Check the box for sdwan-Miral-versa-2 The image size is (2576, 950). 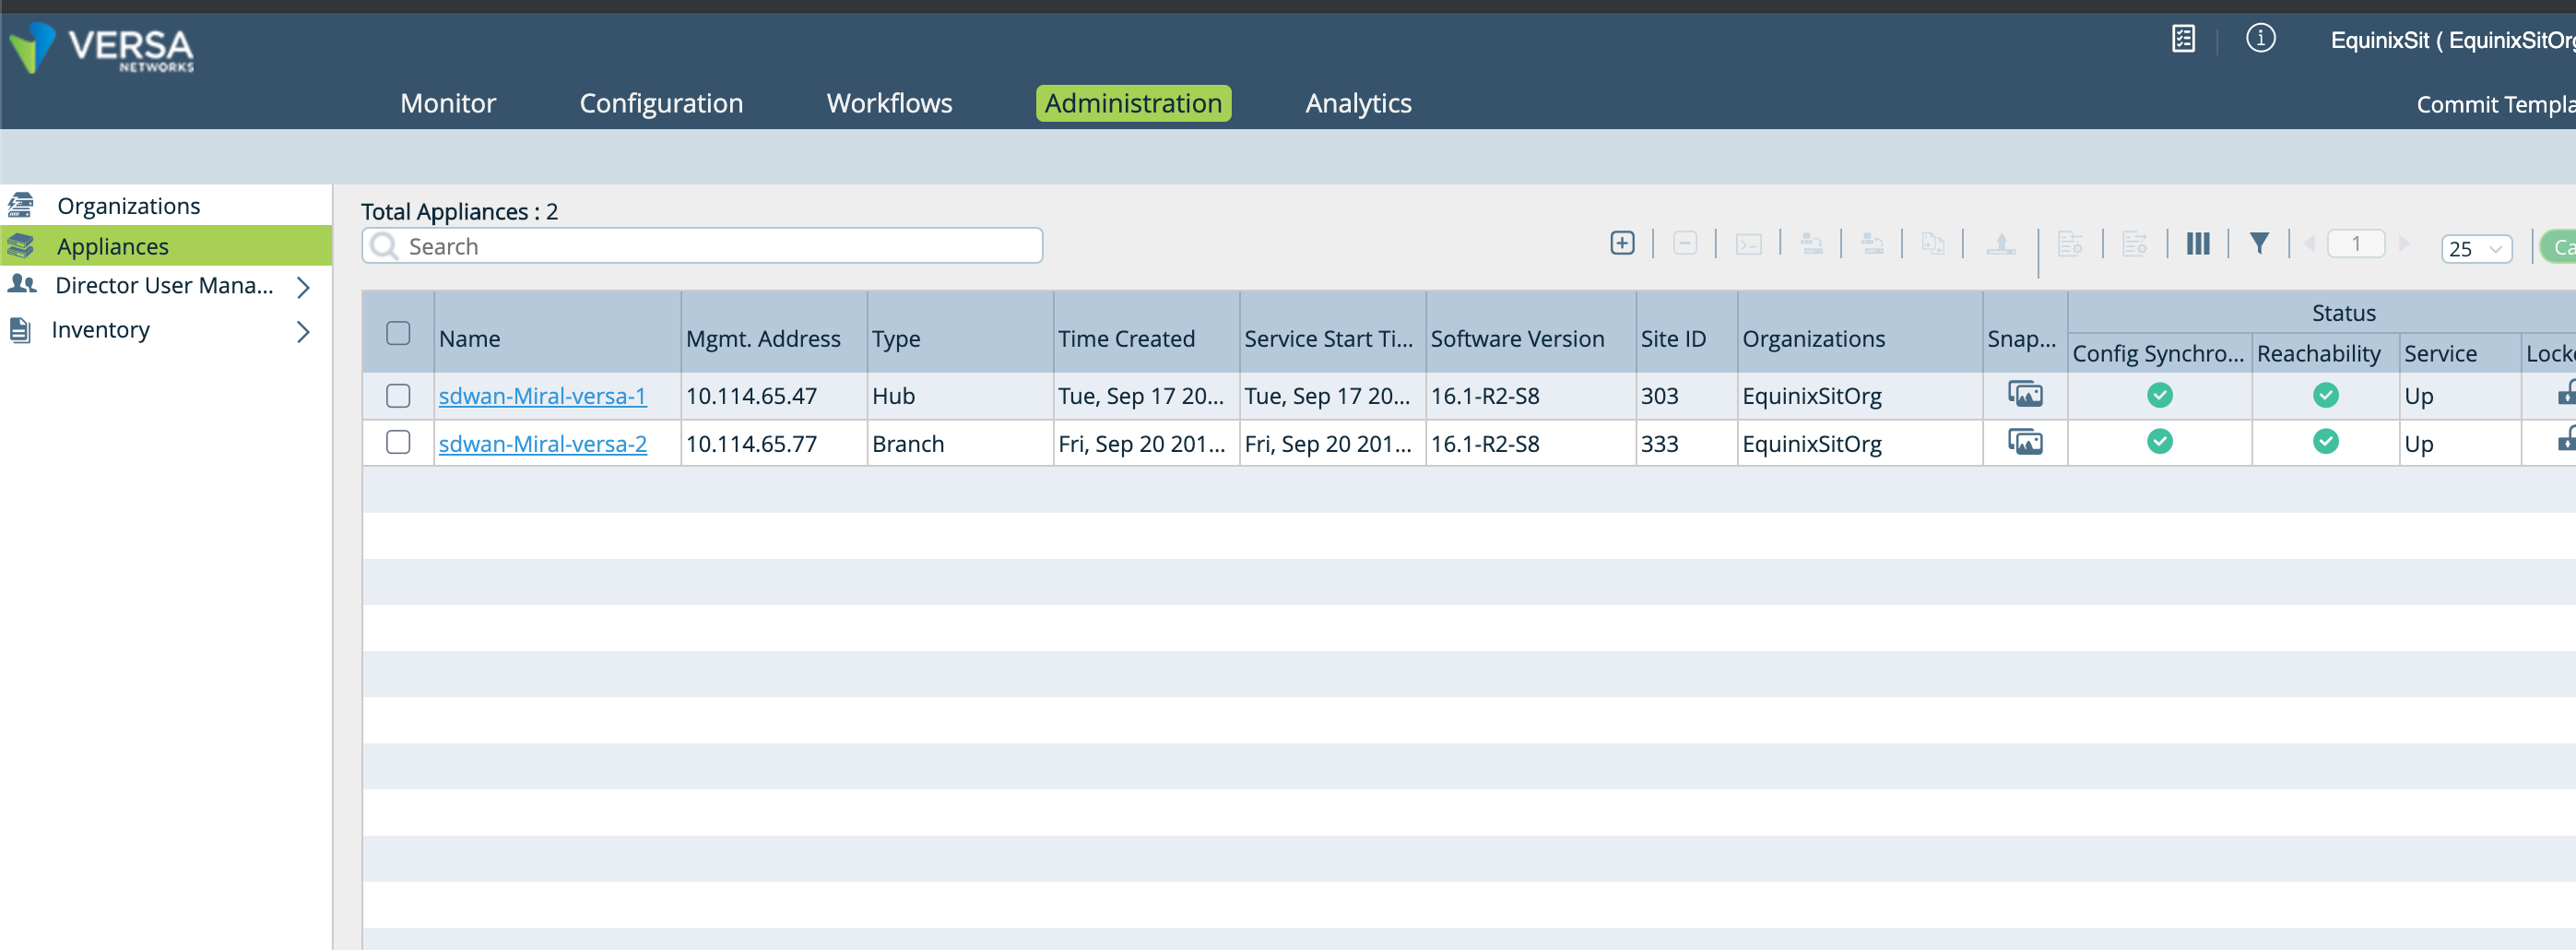pyautogui.click(x=398, y=442)
